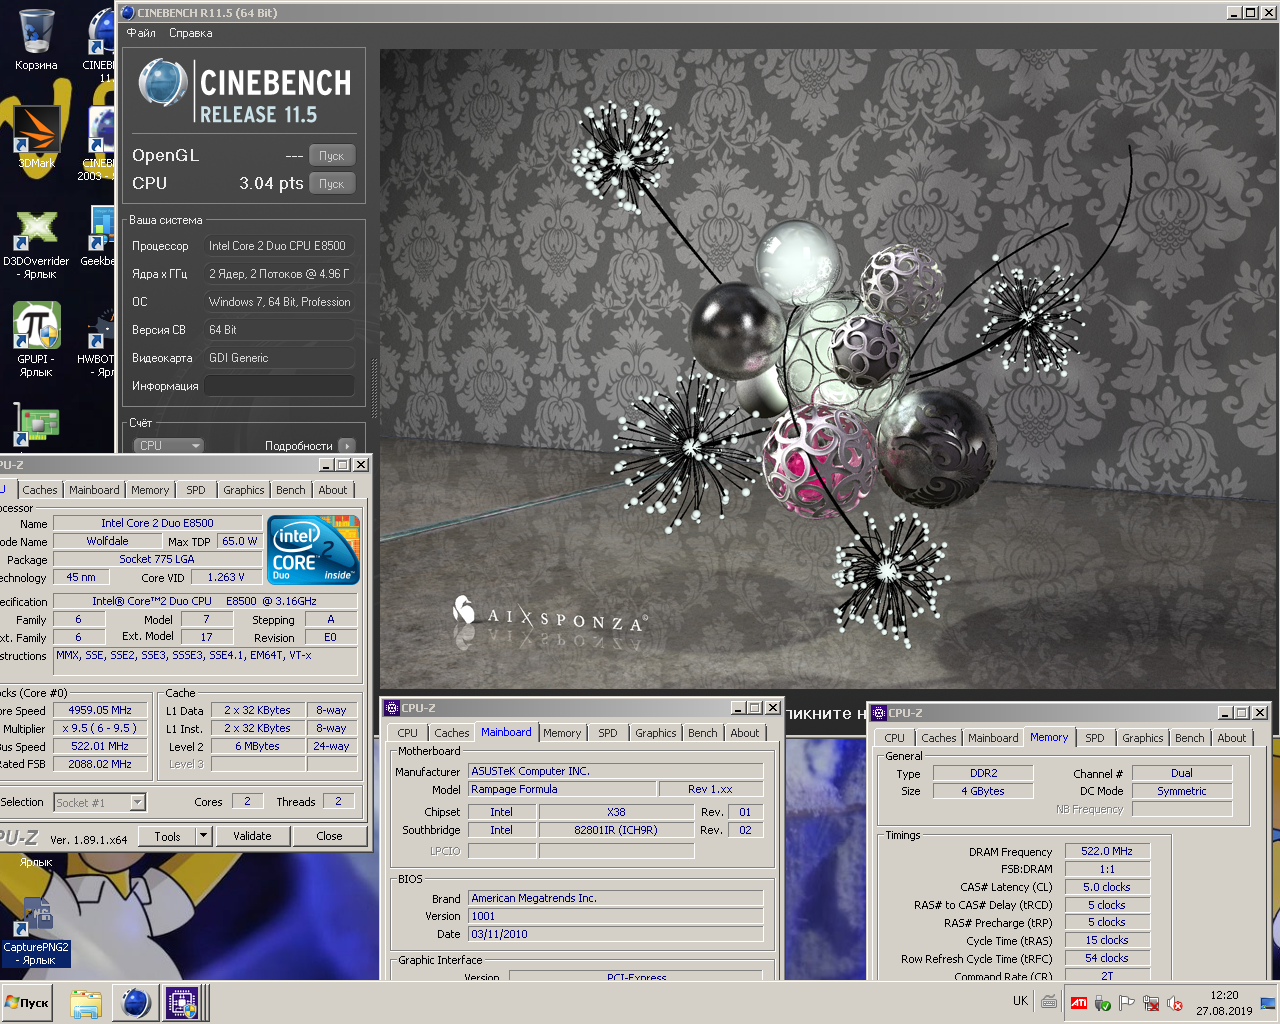This screenshot has width=1280, height=1024.
Task: Click the Show desktop icon beside the clock
Action: click(x=1267, y=1003)
